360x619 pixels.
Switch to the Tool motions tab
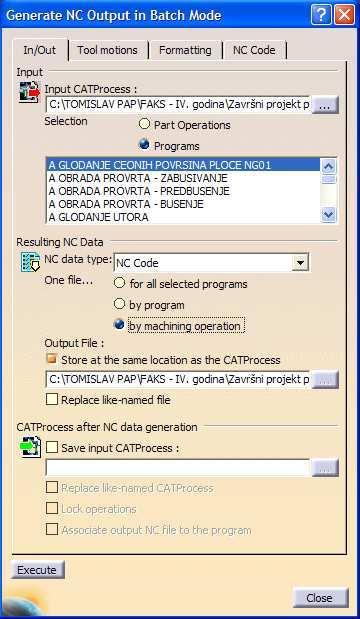107,50
